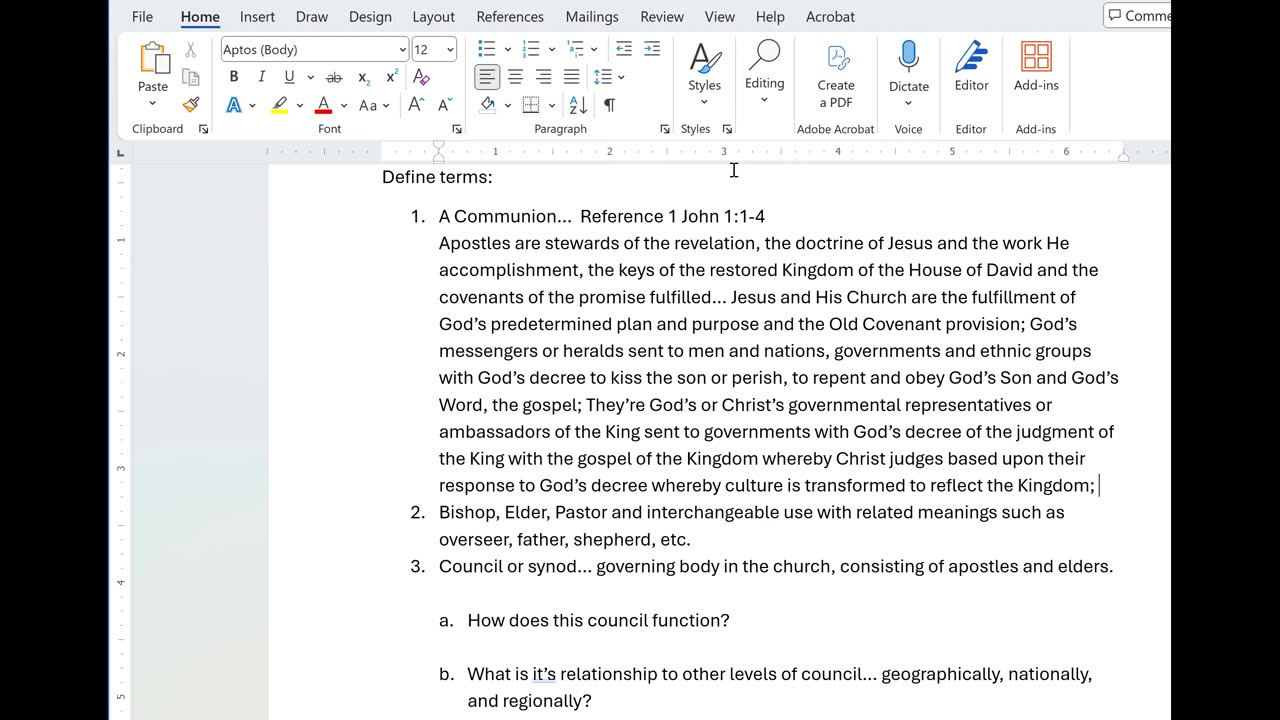Apply Strikethrough formatting
This screenshot has width=1280, height=720.
pos(334,77)
